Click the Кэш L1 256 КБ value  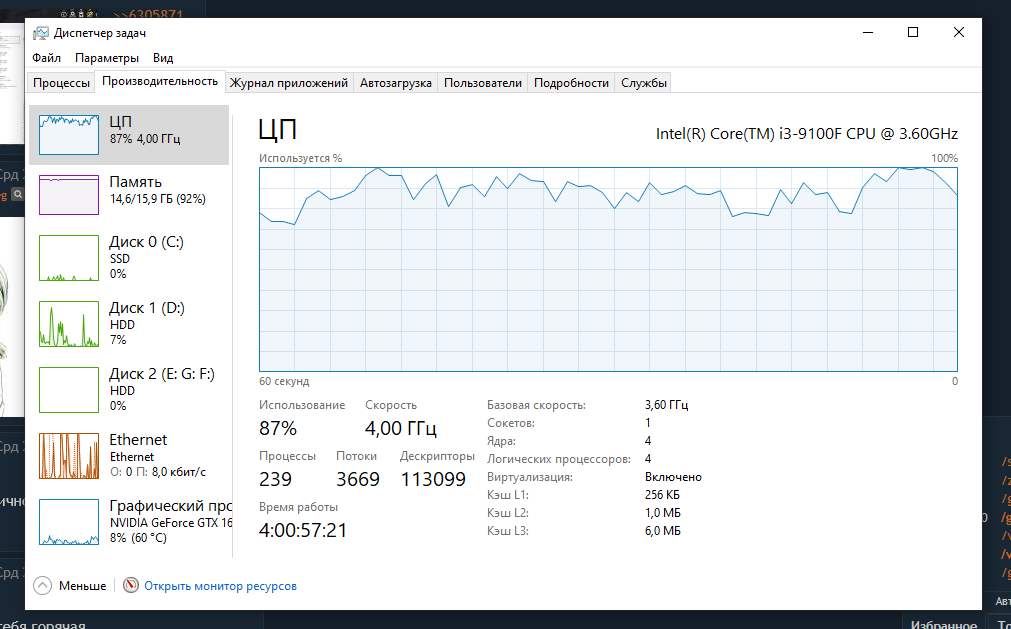[x=662, y=495]
